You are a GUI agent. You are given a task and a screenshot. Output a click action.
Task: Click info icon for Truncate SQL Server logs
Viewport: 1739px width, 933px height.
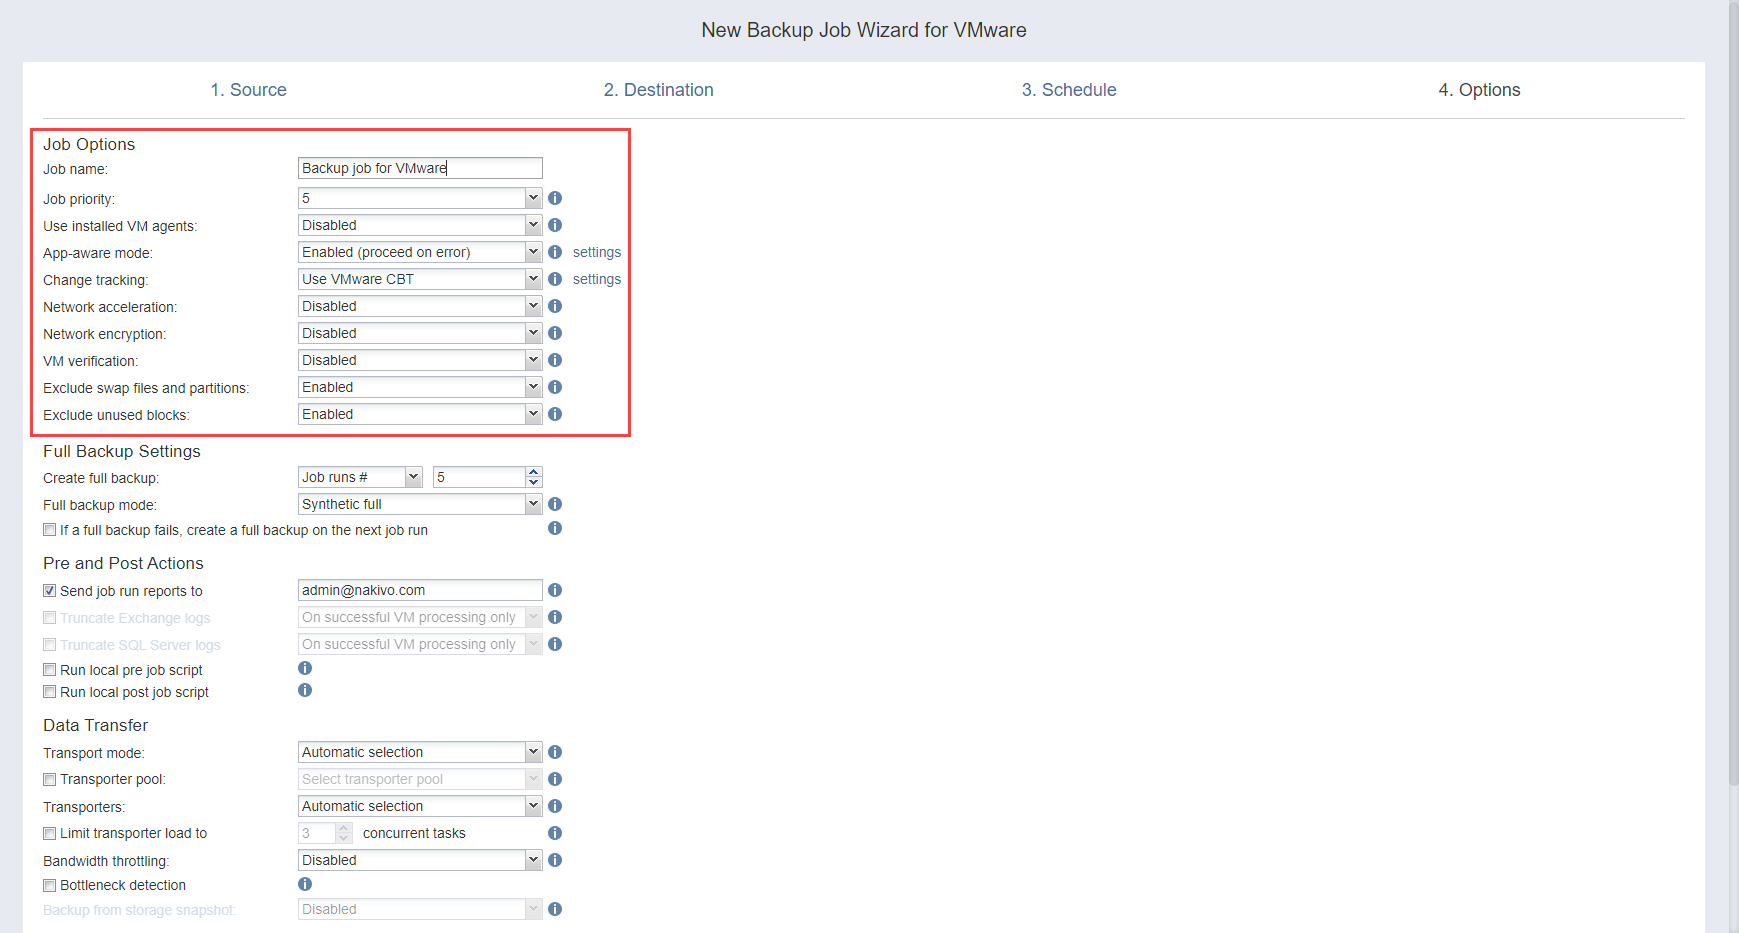pyautogui.click(x=555, y=644)
